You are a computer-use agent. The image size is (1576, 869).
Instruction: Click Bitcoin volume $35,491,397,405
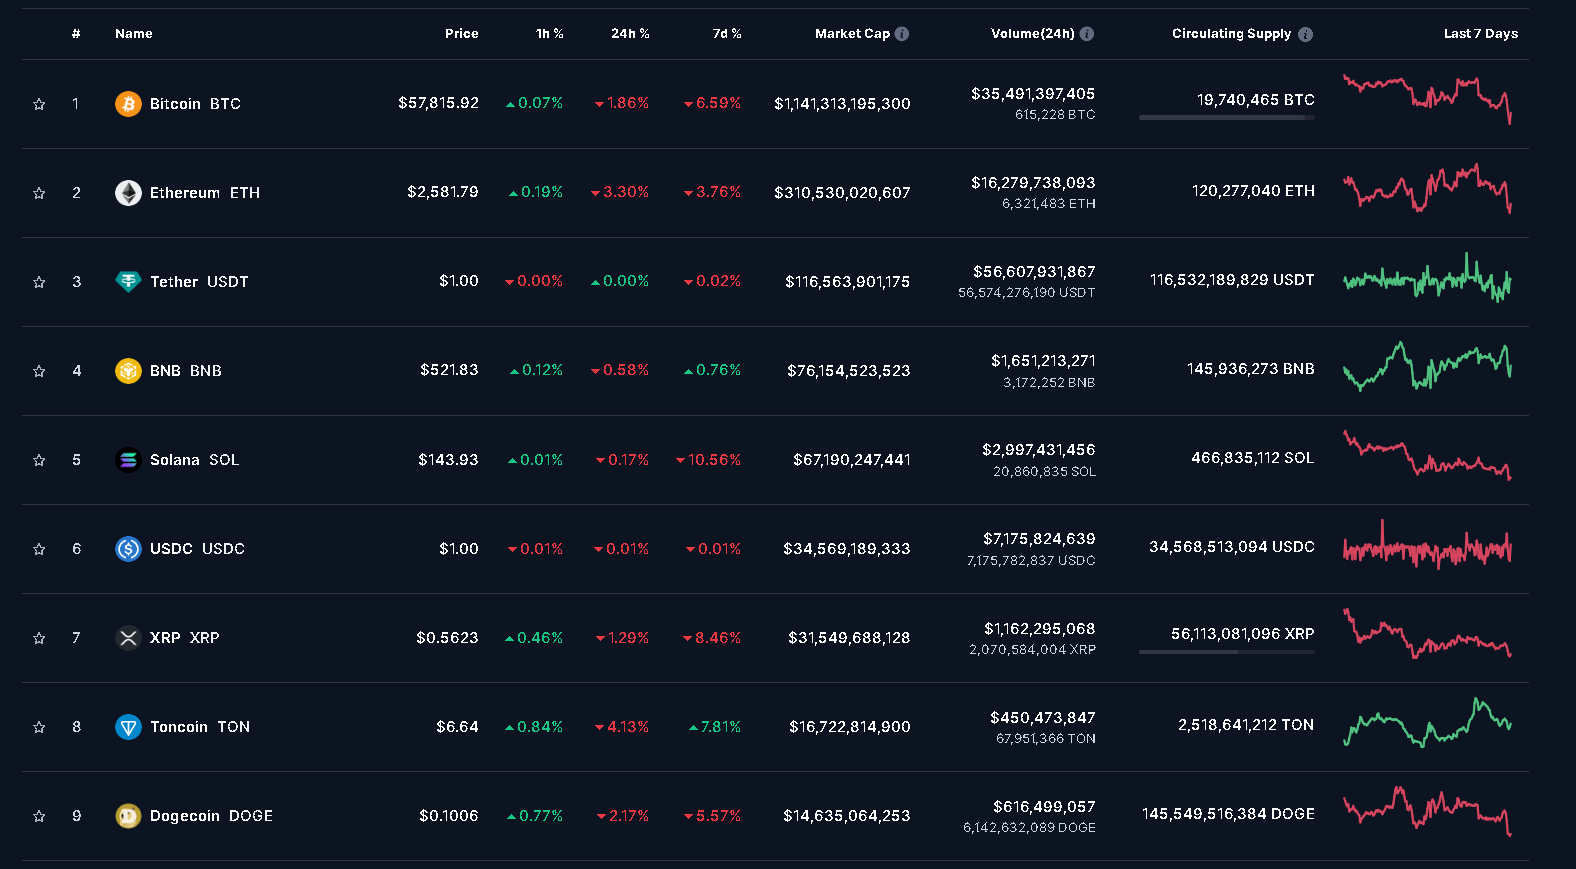[1033, 94]
